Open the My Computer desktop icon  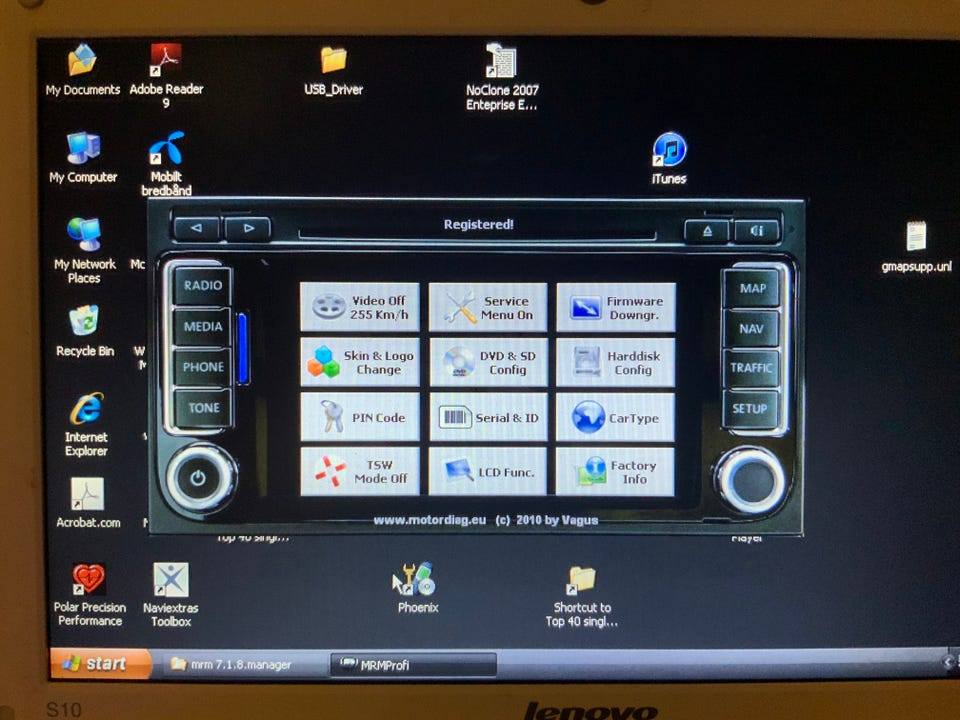[83, 157]
